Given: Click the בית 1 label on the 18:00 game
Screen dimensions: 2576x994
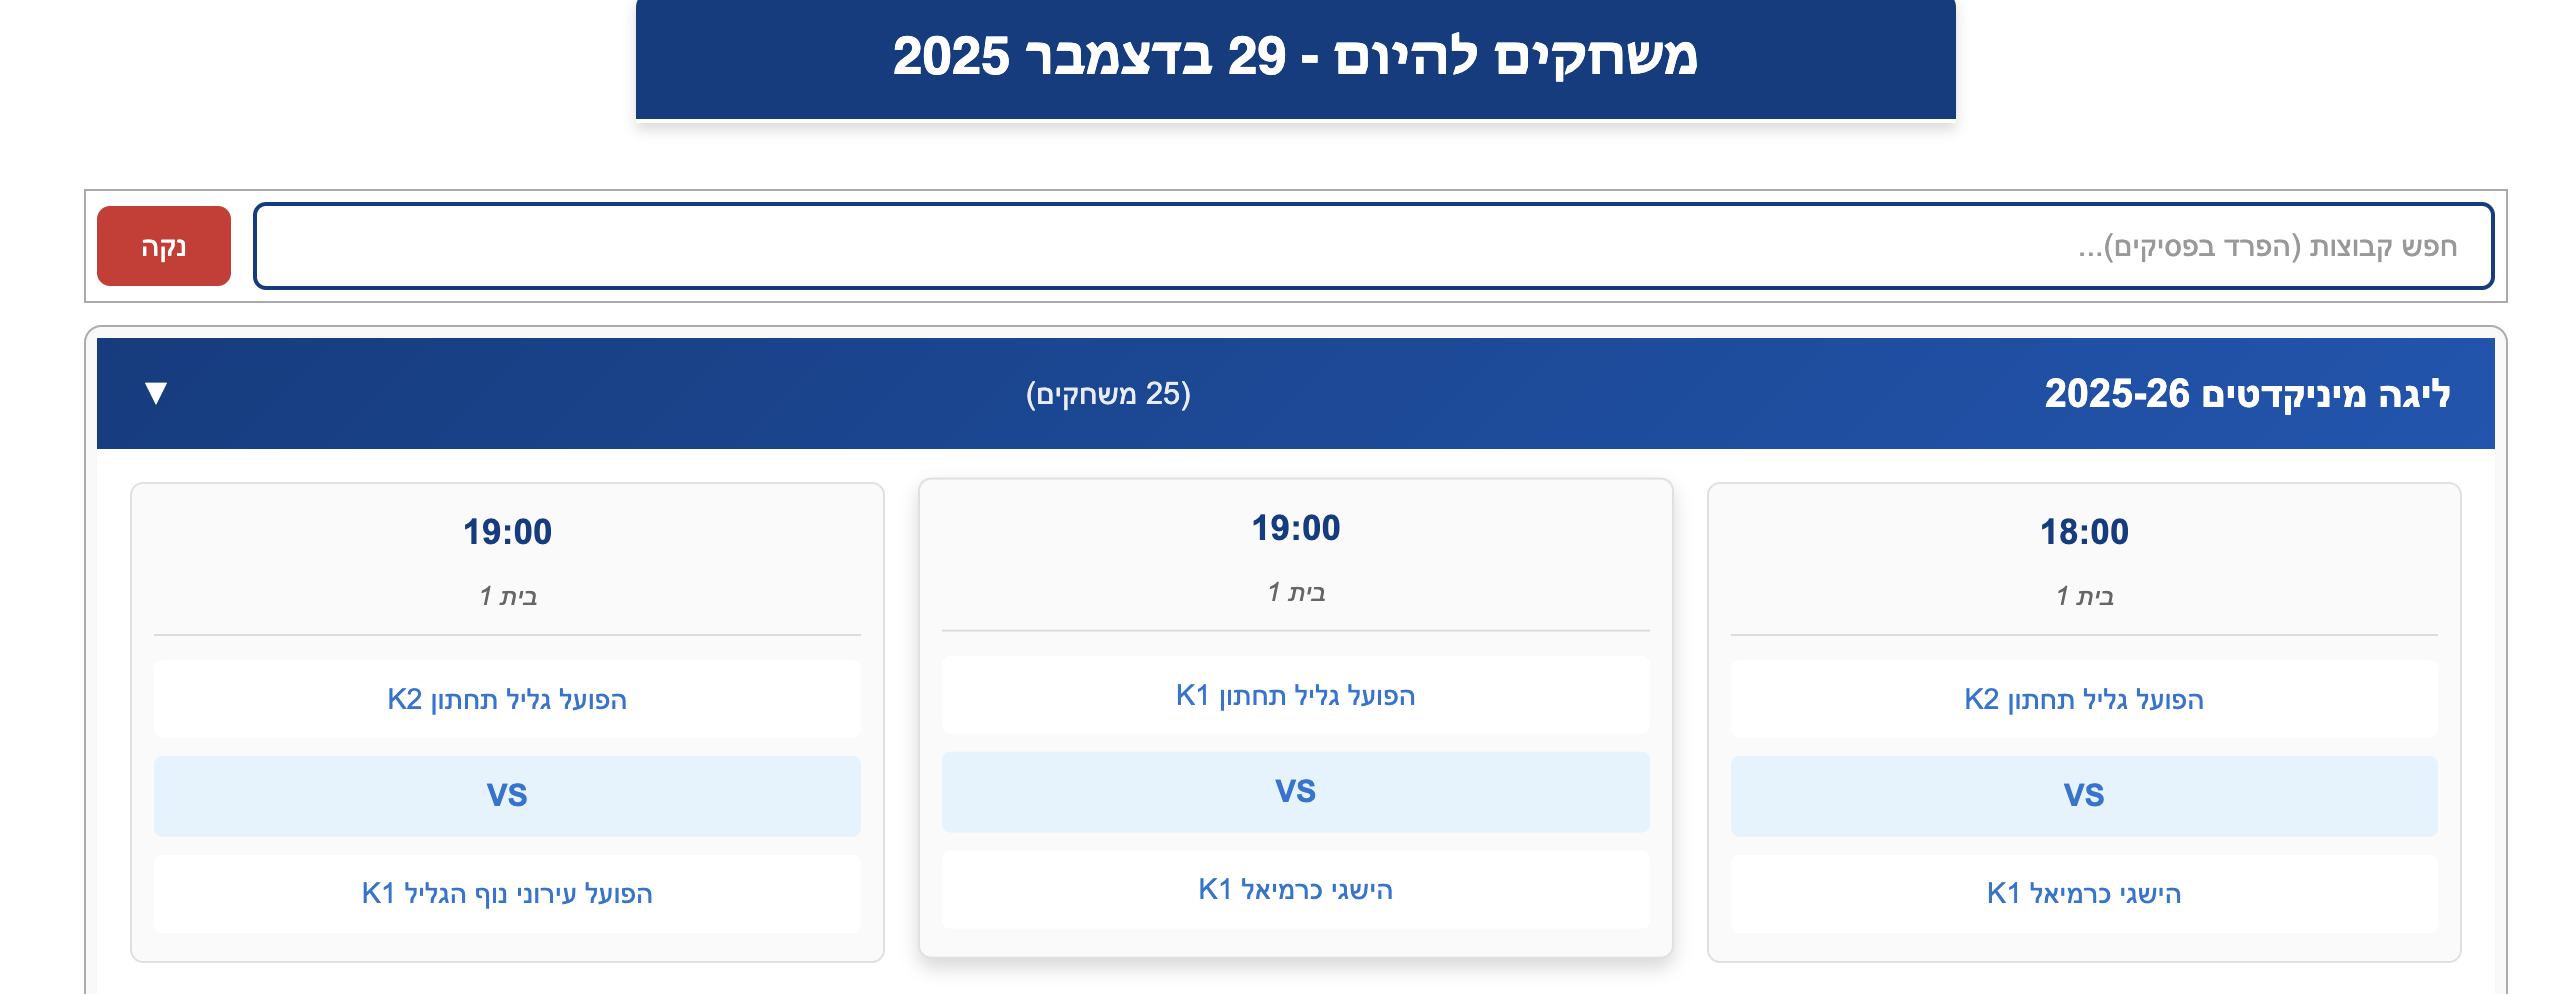Looking at the screenshot, I should [x=2085, y=594].
